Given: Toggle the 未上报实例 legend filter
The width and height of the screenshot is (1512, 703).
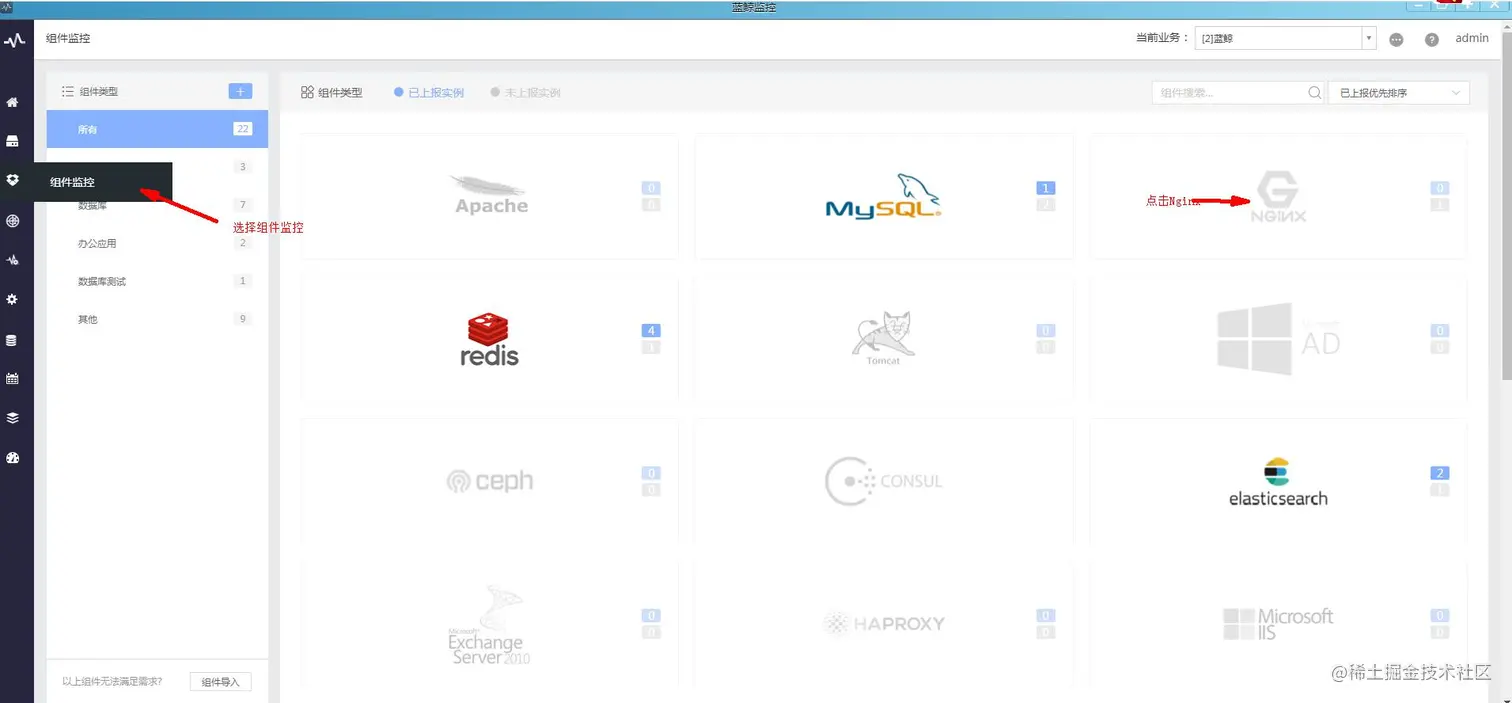Looking at the screenshot, I should point(525,92).
